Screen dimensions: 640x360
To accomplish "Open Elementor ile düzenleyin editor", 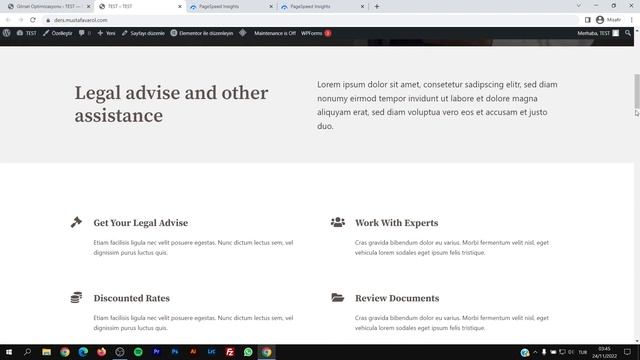I will (202, 33).
